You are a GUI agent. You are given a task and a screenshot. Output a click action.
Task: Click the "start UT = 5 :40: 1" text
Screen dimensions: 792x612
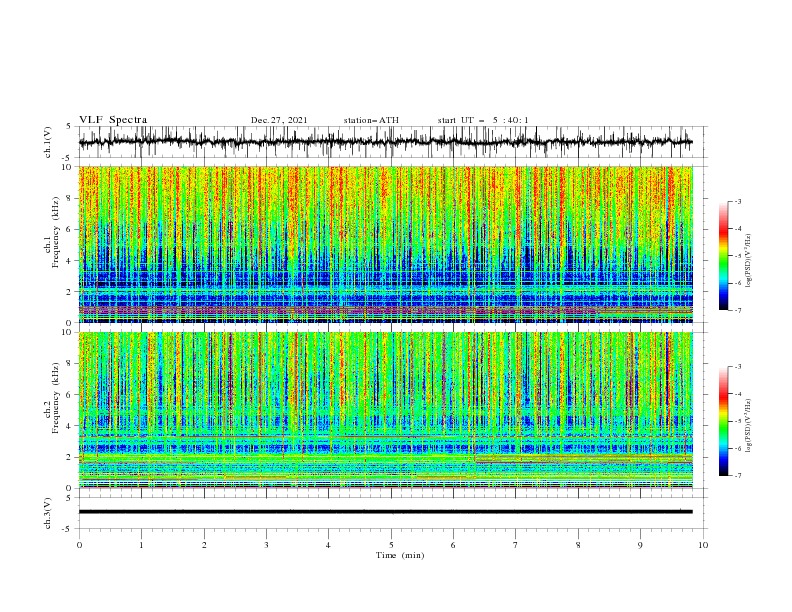click(x=483, y=120)
